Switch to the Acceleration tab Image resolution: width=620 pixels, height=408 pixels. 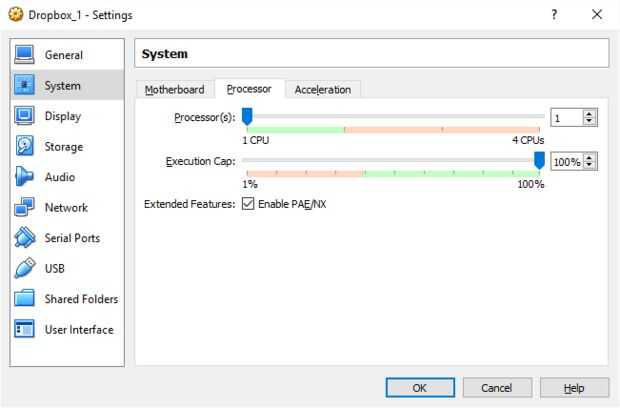tap(322, 90)
